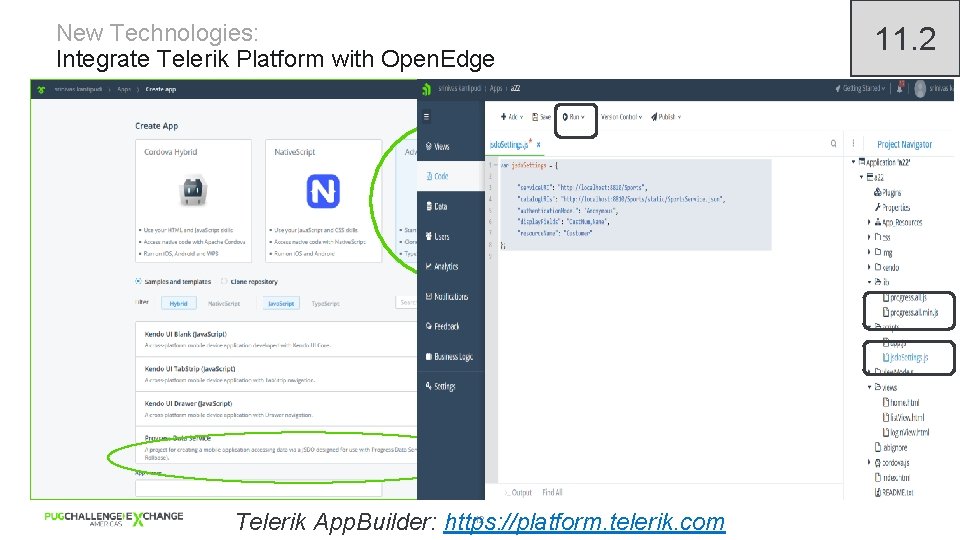Open Business Logic in the sidebar
The image size is (960, 540).
pos(451,356)
